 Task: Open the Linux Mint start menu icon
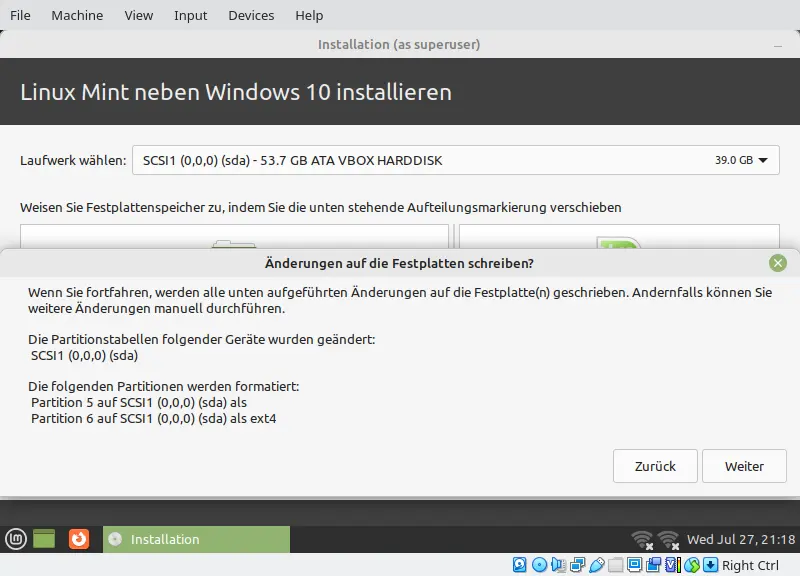coord(16,539)
